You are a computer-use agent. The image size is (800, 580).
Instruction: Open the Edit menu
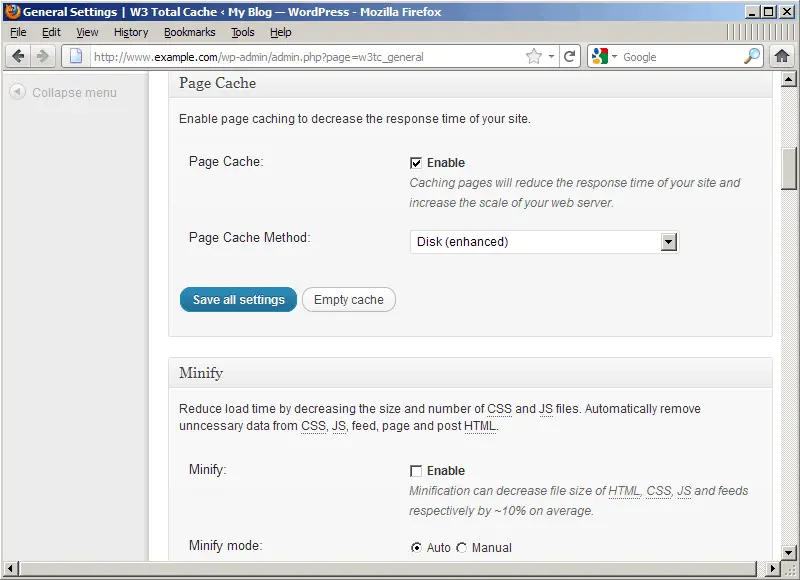tap(51, 32)
